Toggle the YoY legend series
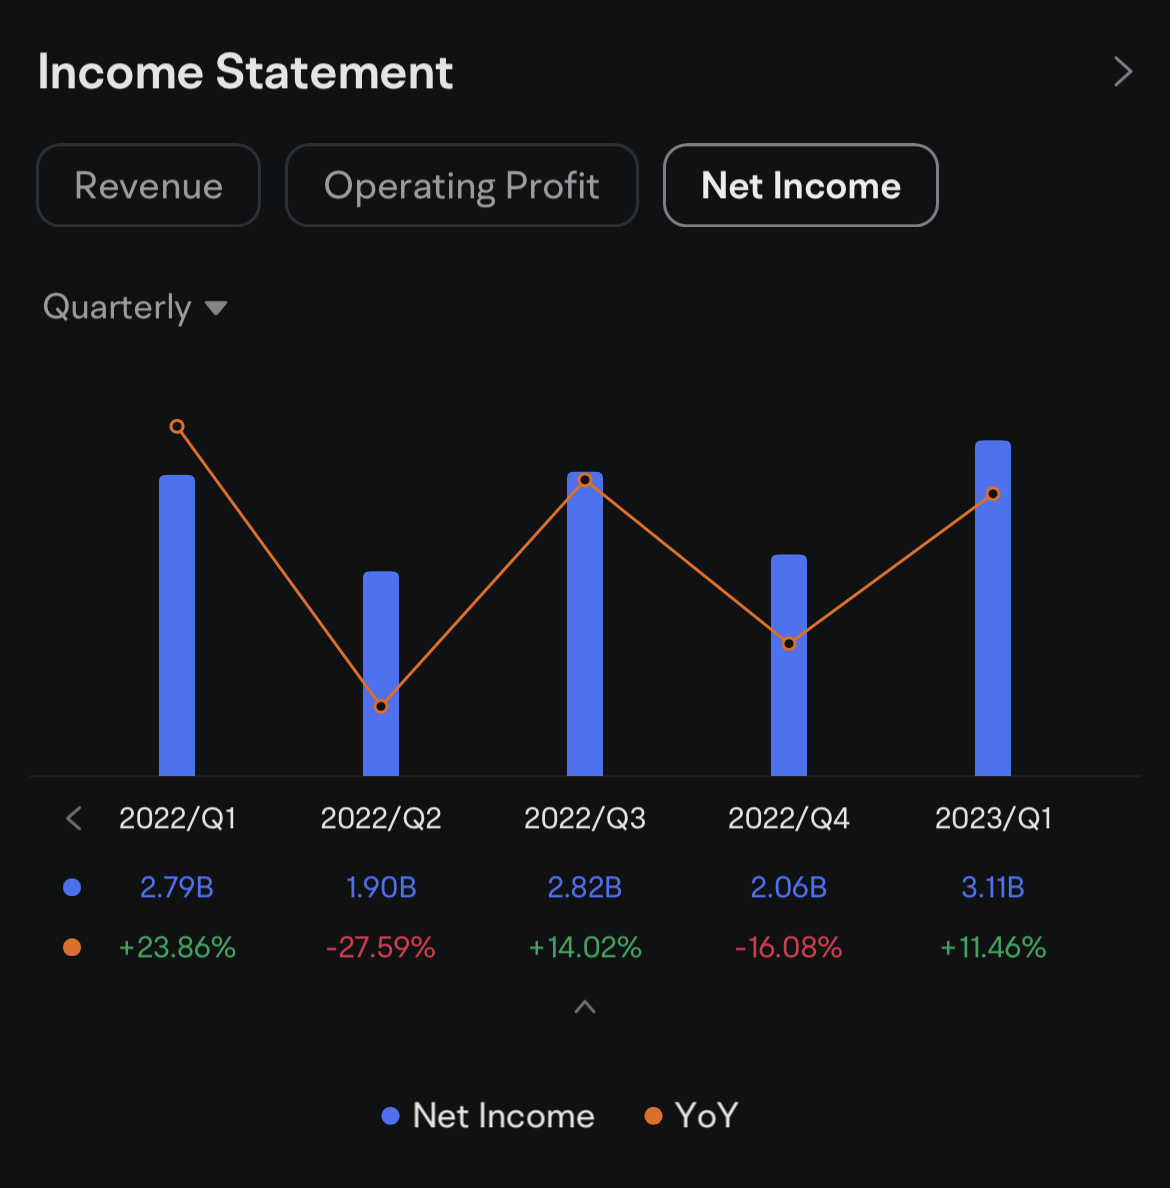Image resolution: width=1170 pixels, height=1188 pixels. pyautogui.click(x=691, y=1116)
